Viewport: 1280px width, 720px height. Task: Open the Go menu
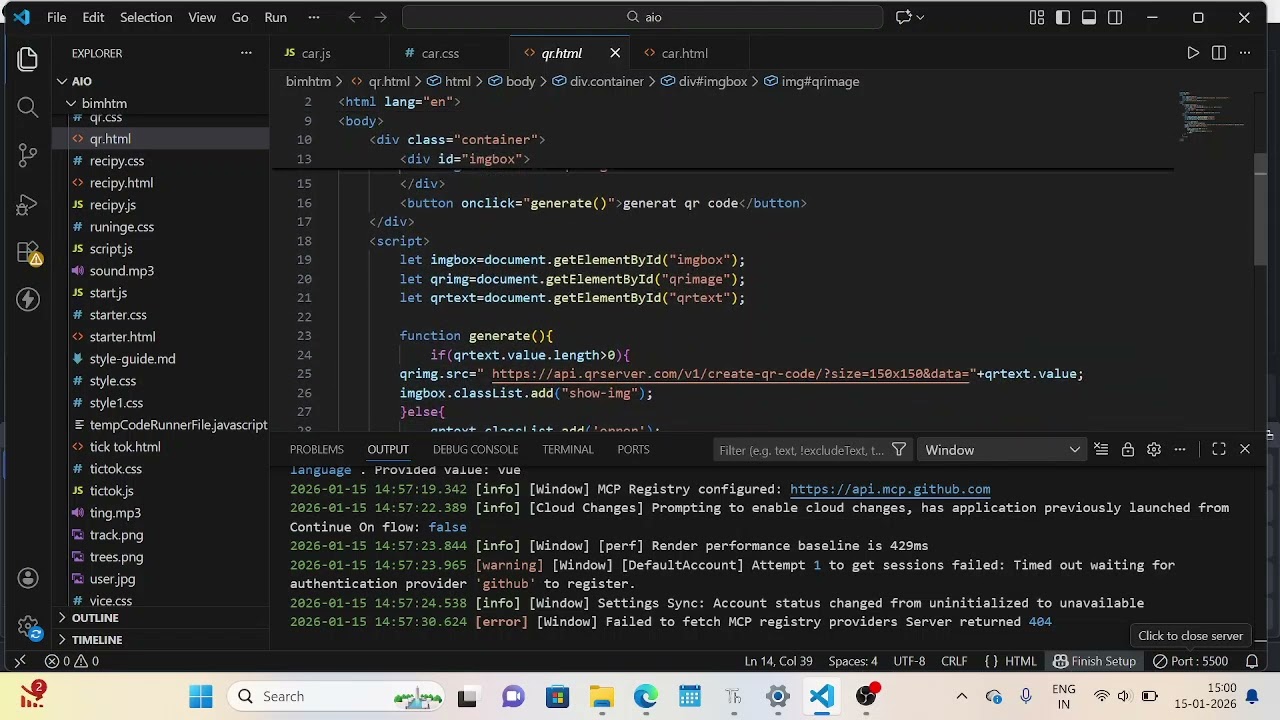tap(240, 17)
